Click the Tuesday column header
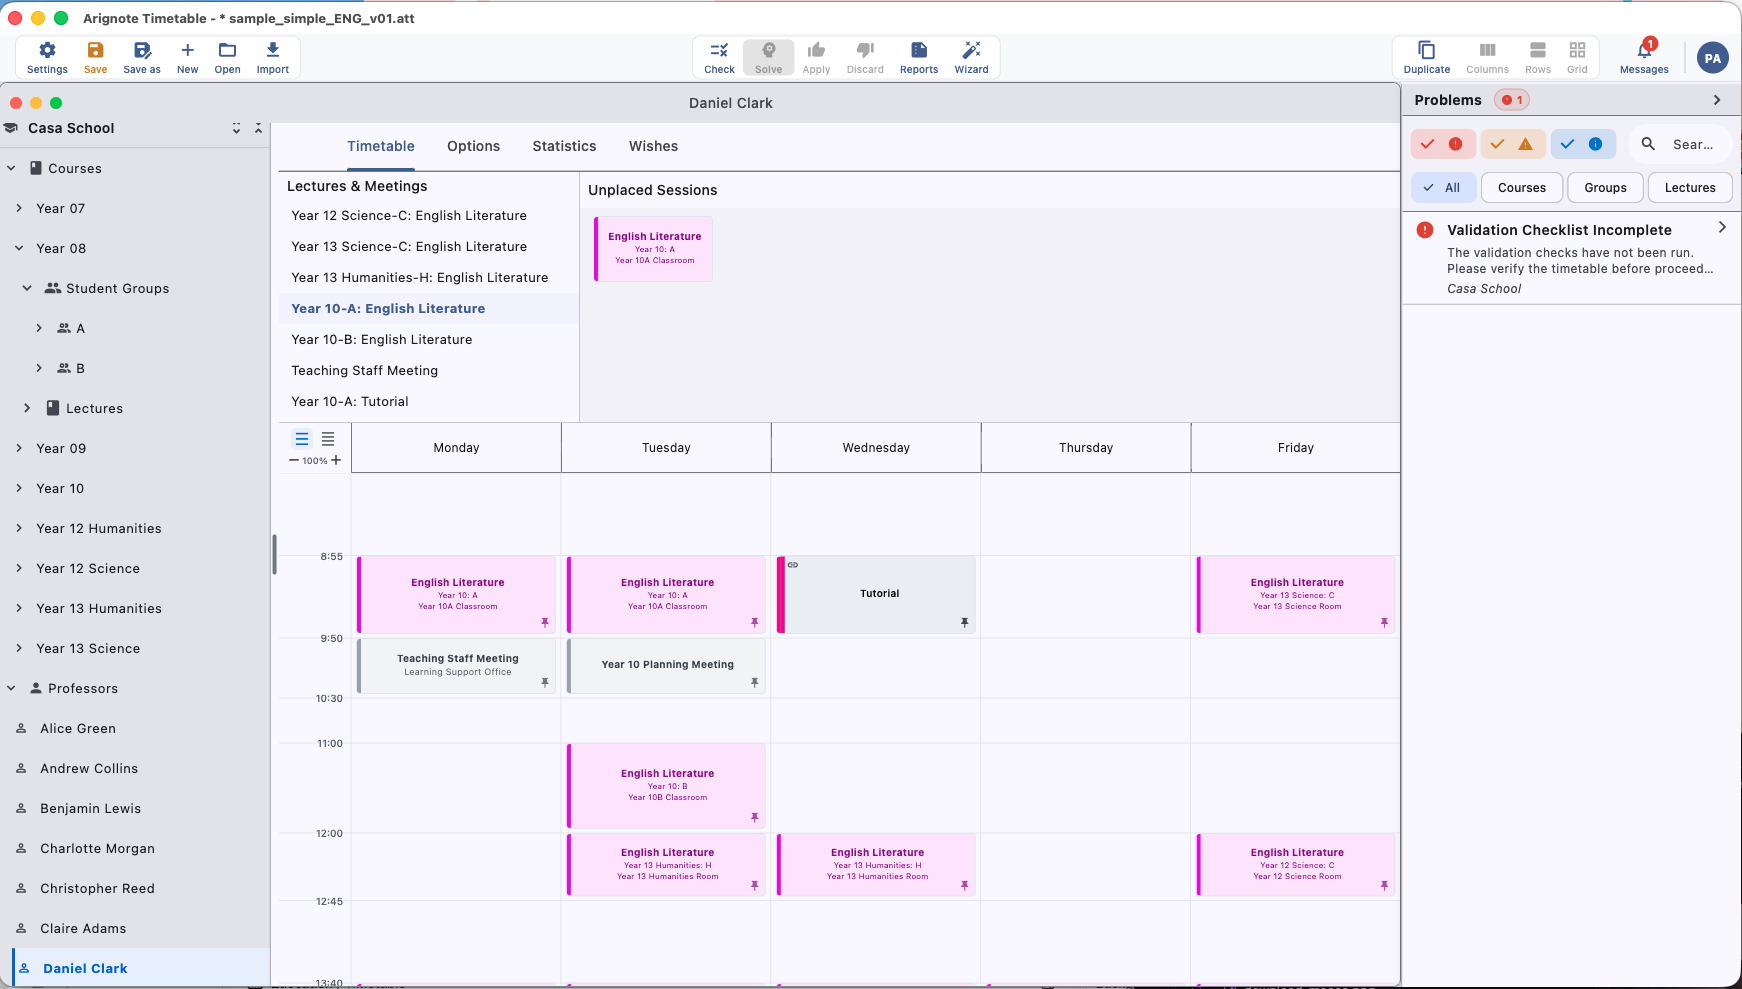The image size is (1742, 989). click(x=666, y=448)
